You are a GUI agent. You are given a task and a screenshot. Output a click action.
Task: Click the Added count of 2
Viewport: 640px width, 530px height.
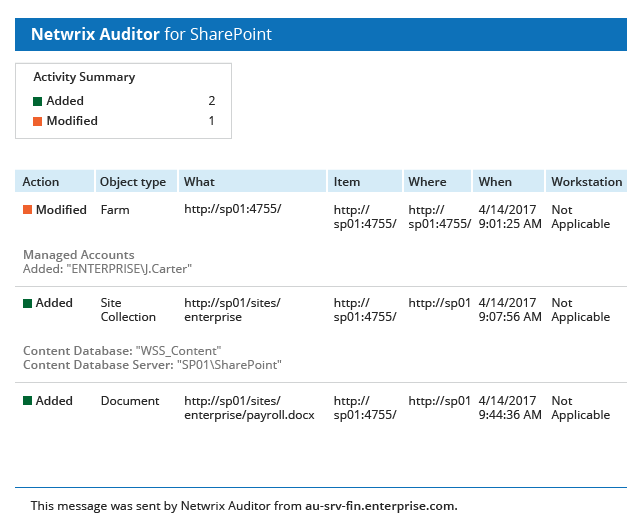tap(211, 101)
